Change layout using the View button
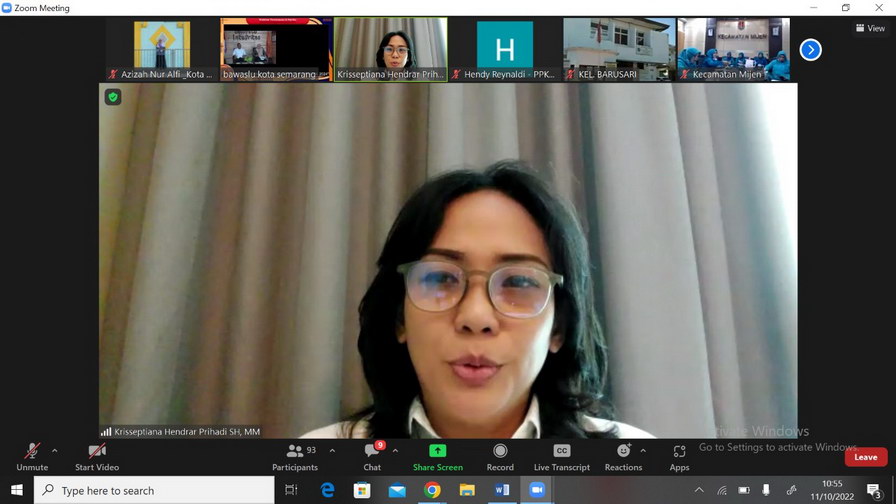896x504 pixels. 870,28
